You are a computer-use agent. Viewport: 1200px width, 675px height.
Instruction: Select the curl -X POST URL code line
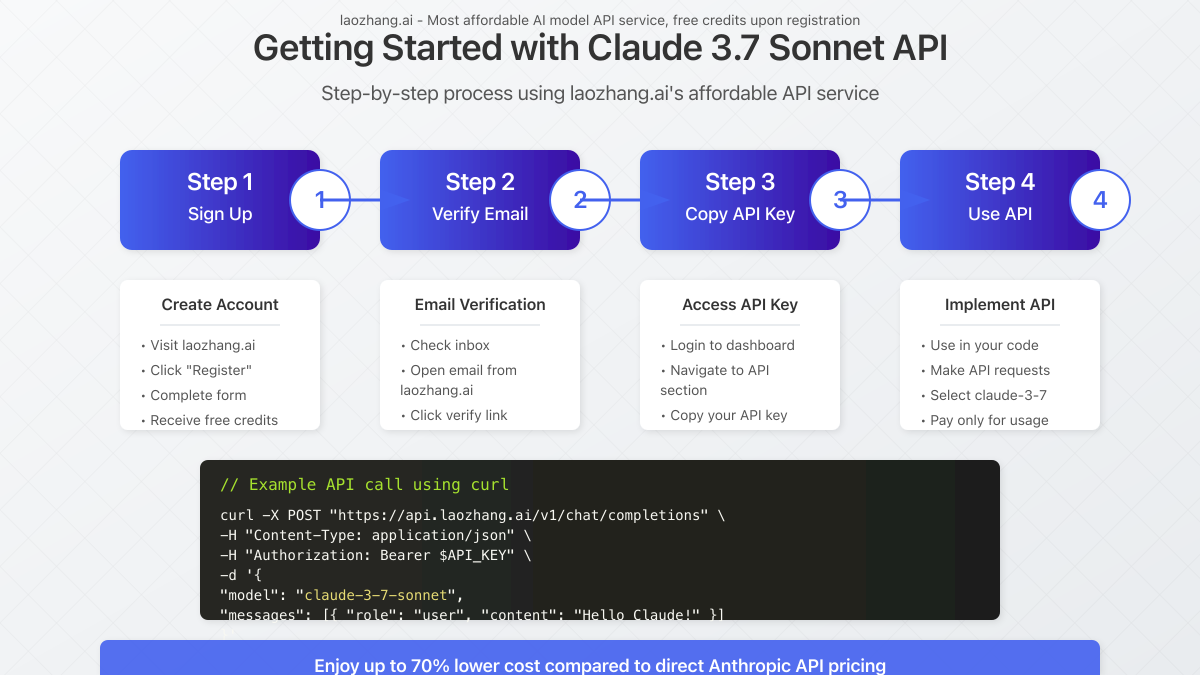[472, 516]
